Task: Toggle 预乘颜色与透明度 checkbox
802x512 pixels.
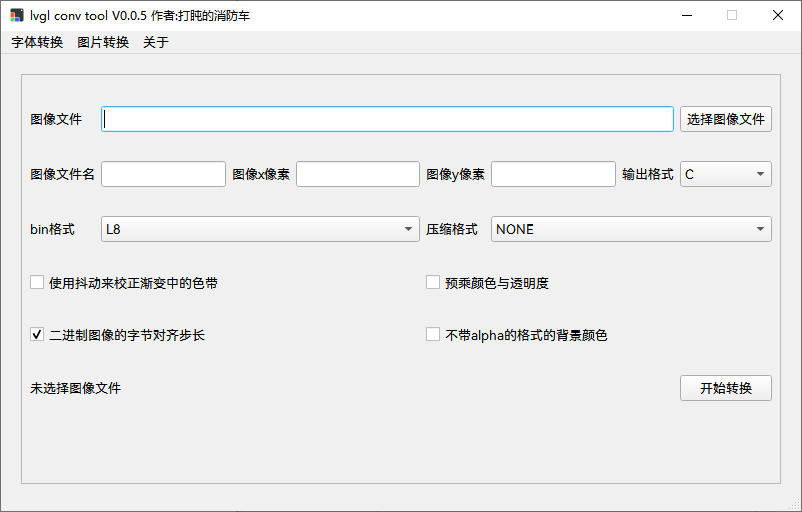Action: coord(433,283)
